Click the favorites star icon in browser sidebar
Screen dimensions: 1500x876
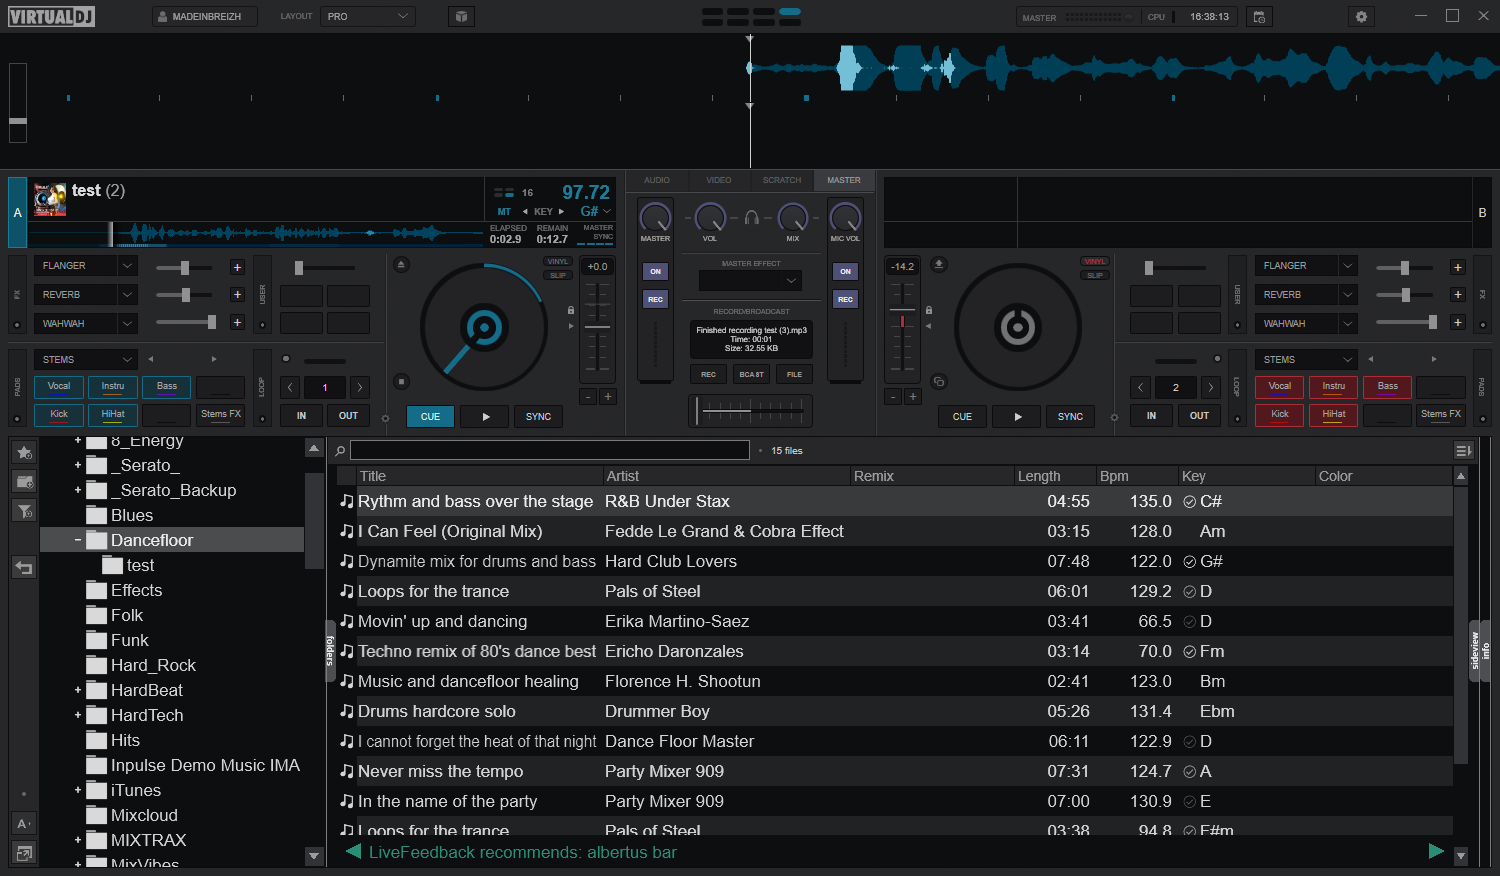[24, 452]
